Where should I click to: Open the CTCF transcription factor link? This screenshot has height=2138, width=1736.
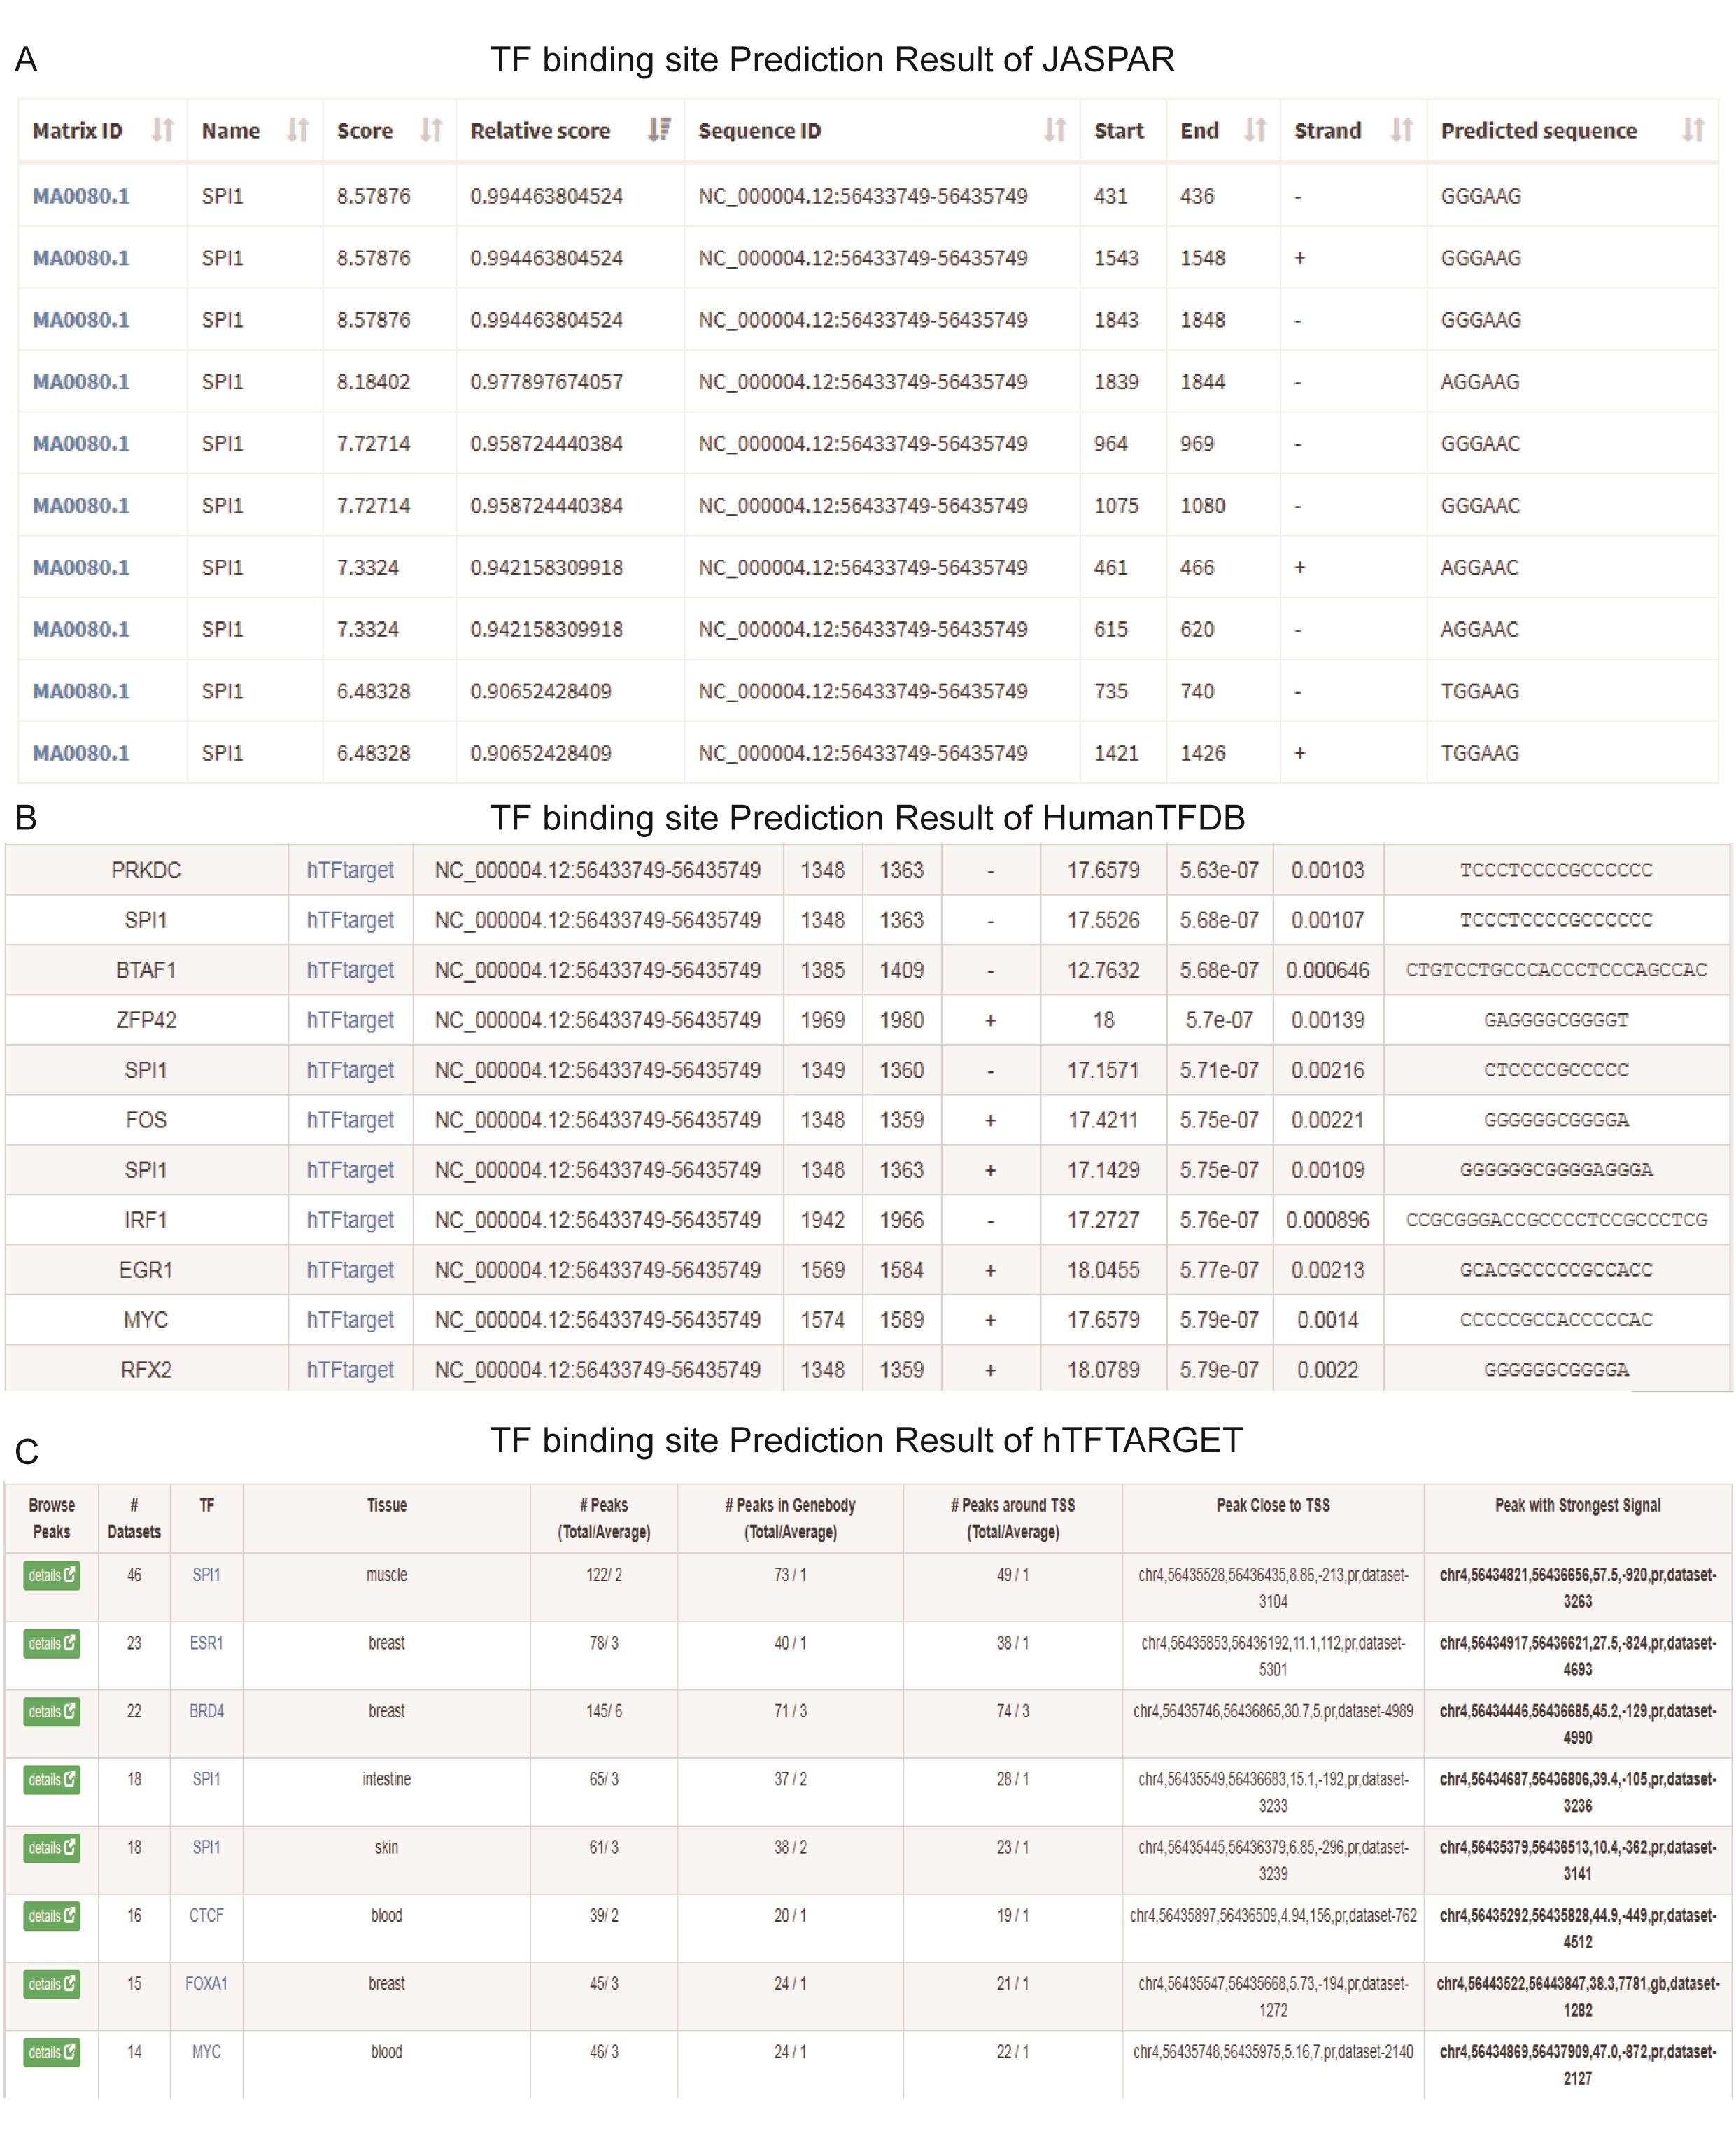coord(206,1915)
